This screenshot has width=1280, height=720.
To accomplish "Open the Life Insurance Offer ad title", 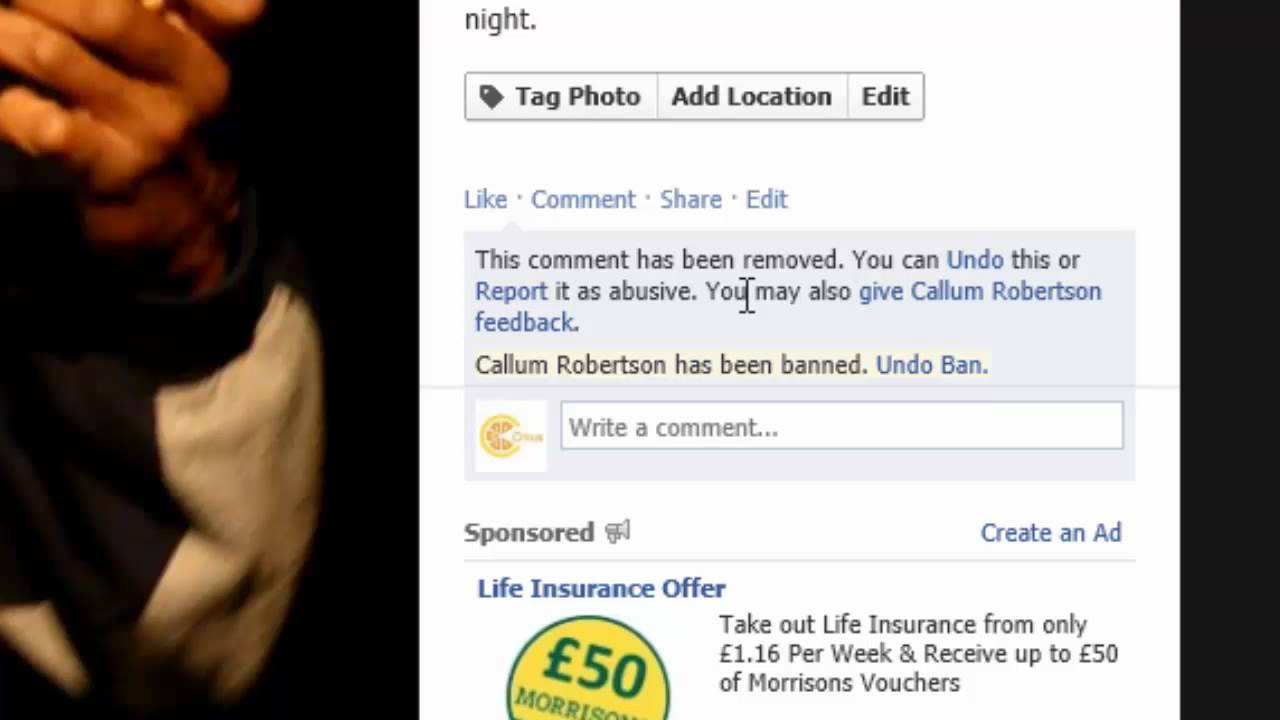I will [601, 588].
